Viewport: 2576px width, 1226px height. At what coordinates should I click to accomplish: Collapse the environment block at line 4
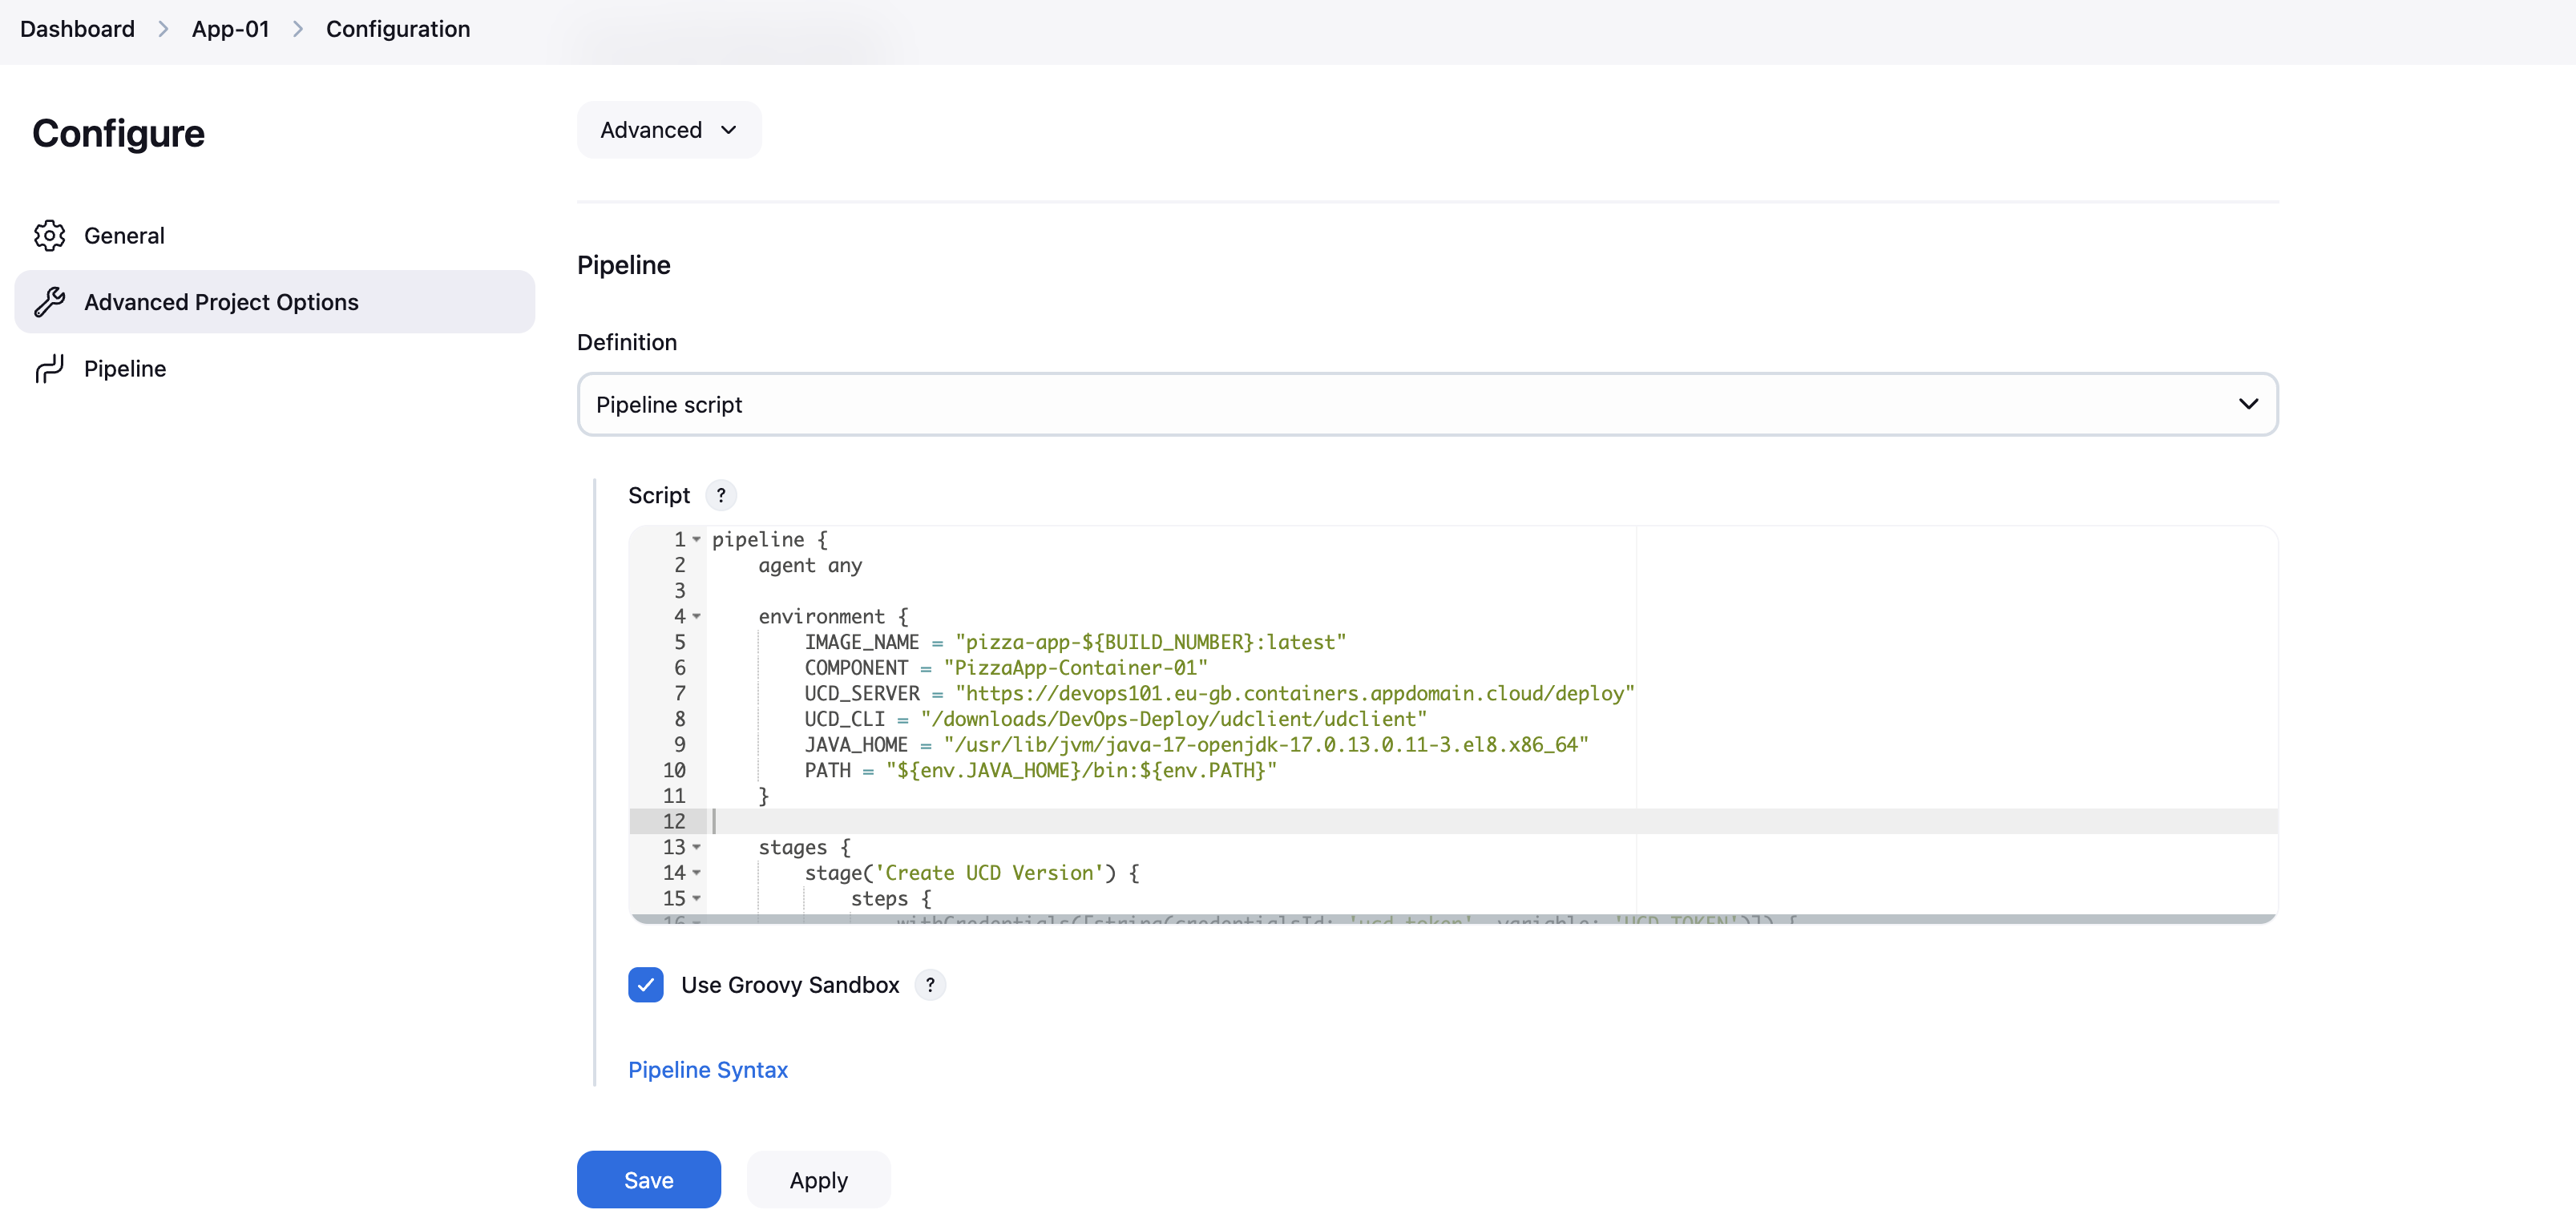click(697, 617)
